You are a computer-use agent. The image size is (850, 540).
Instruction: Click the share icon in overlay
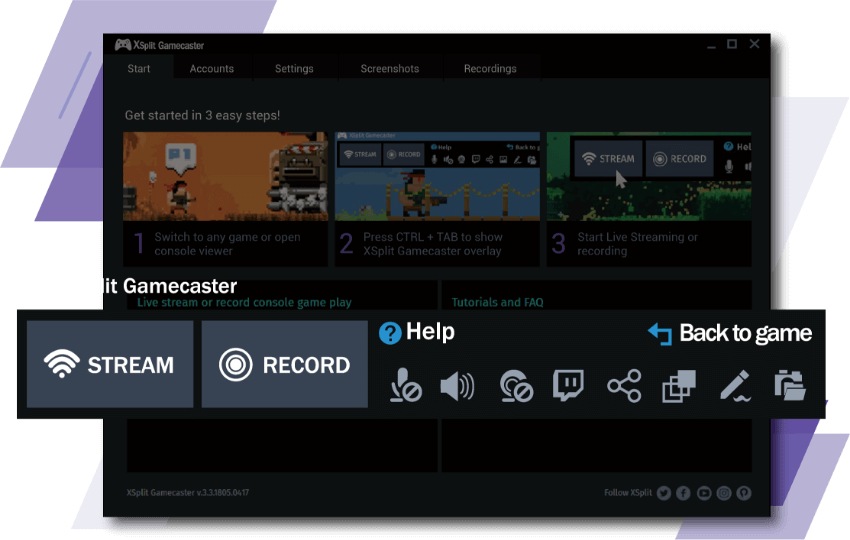click(624, 386)
